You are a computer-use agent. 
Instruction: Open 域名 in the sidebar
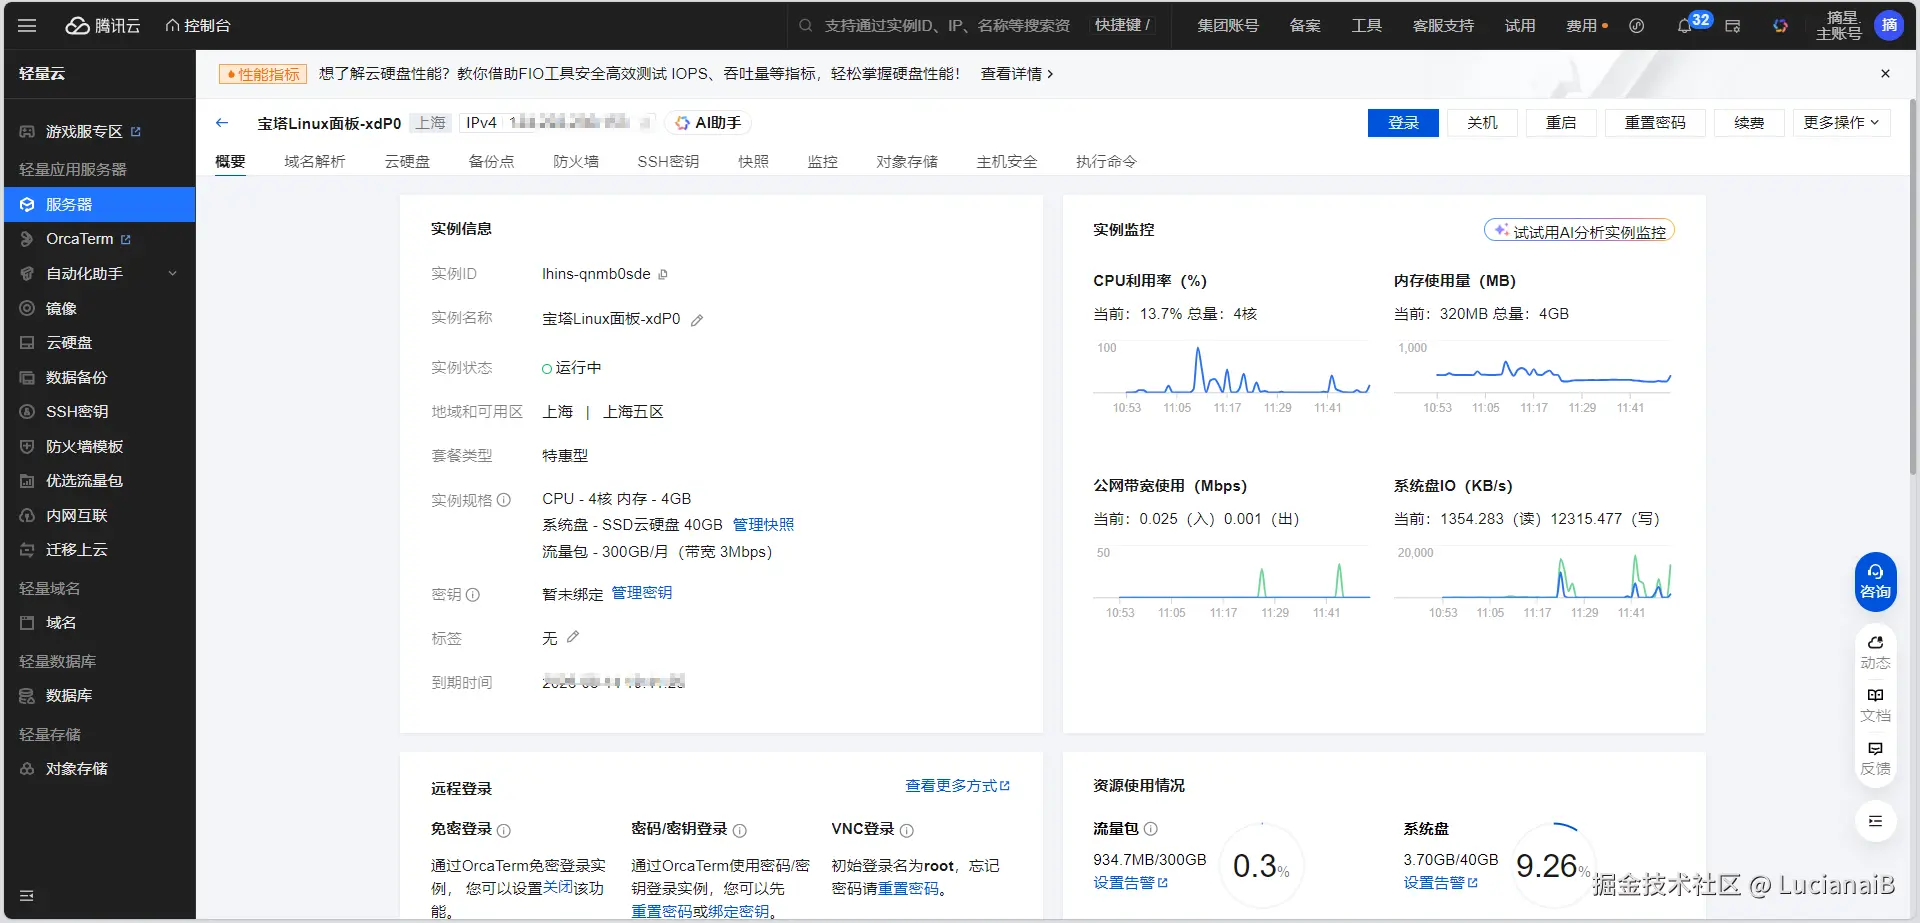point(61,623)
